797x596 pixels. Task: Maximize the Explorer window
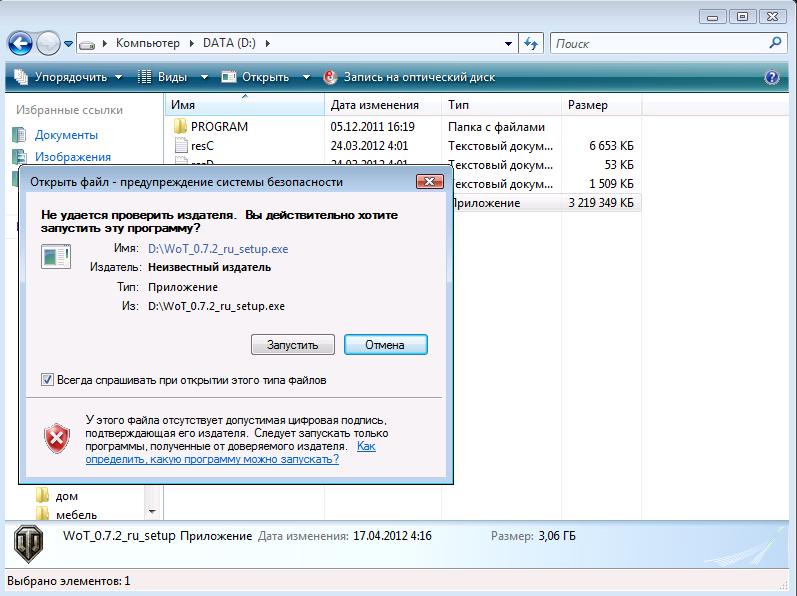coord(743,17)
